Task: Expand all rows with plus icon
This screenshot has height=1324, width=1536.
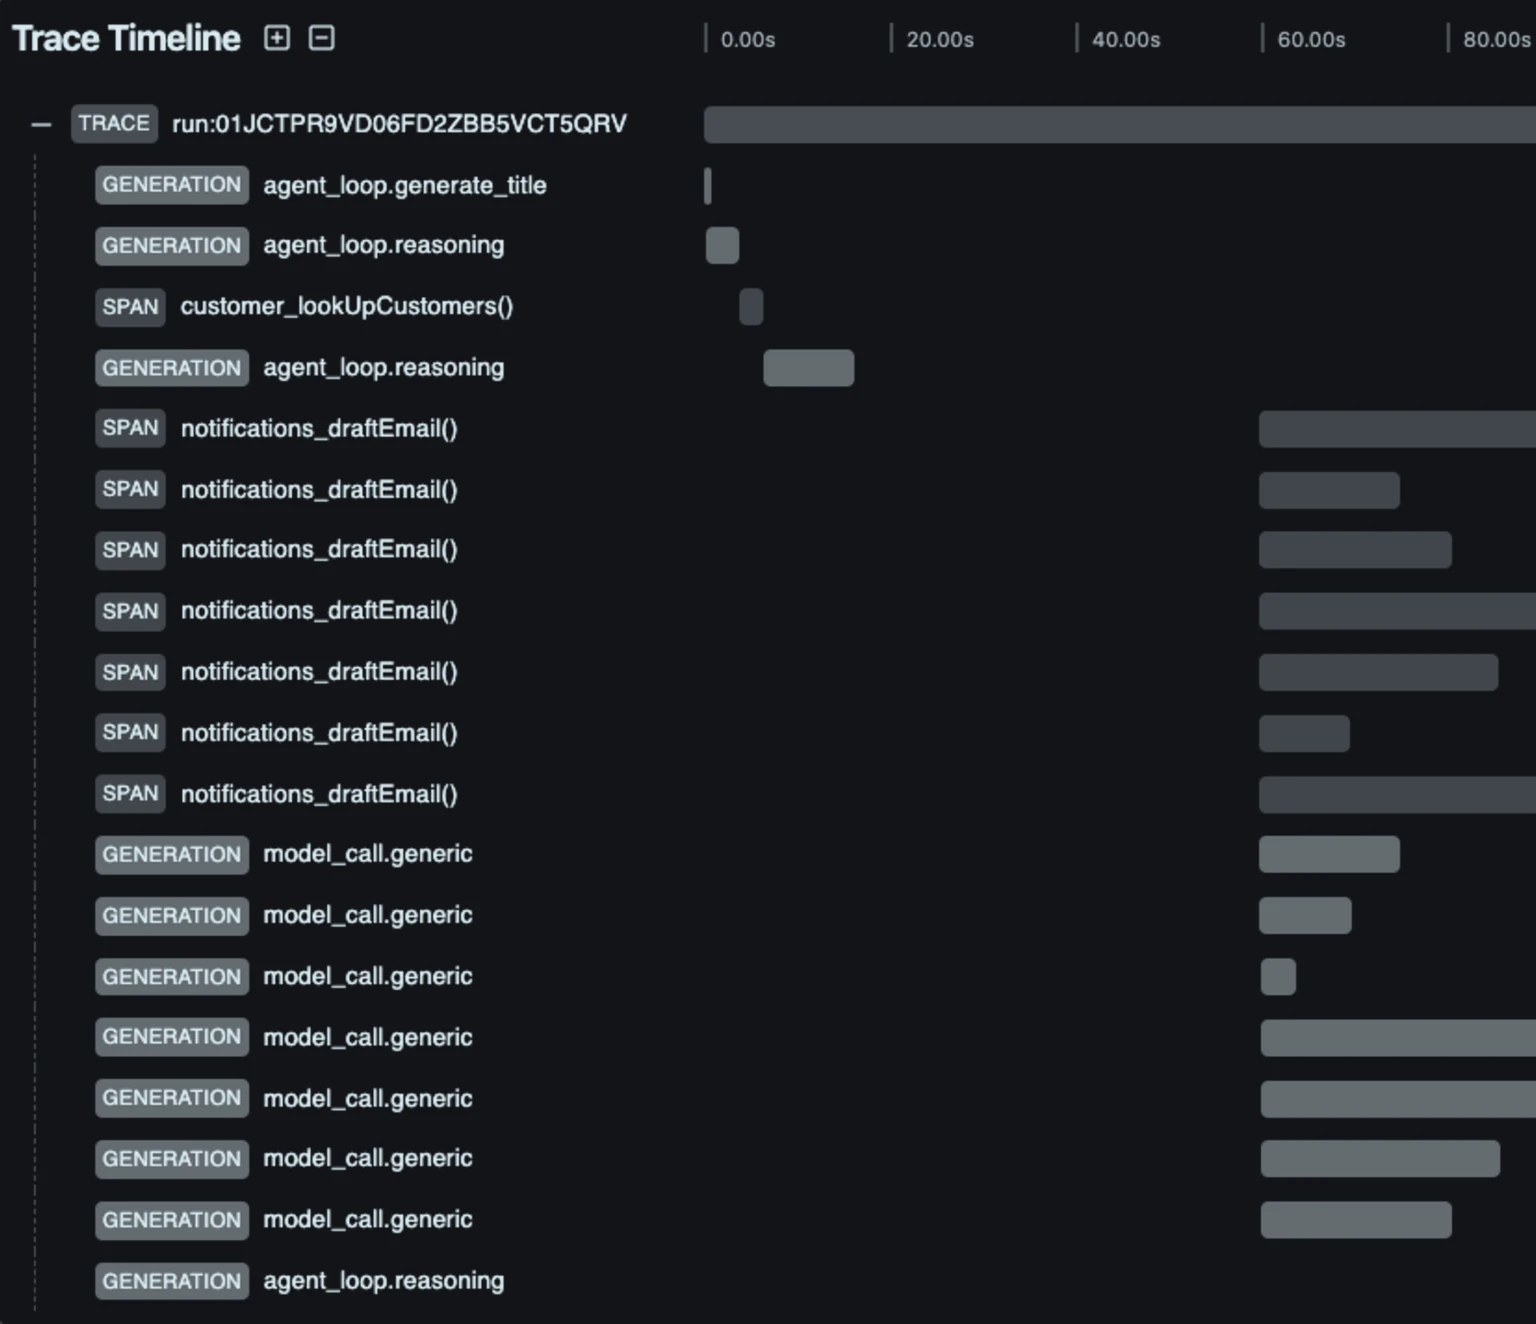Action: click(x=276, y=38)
